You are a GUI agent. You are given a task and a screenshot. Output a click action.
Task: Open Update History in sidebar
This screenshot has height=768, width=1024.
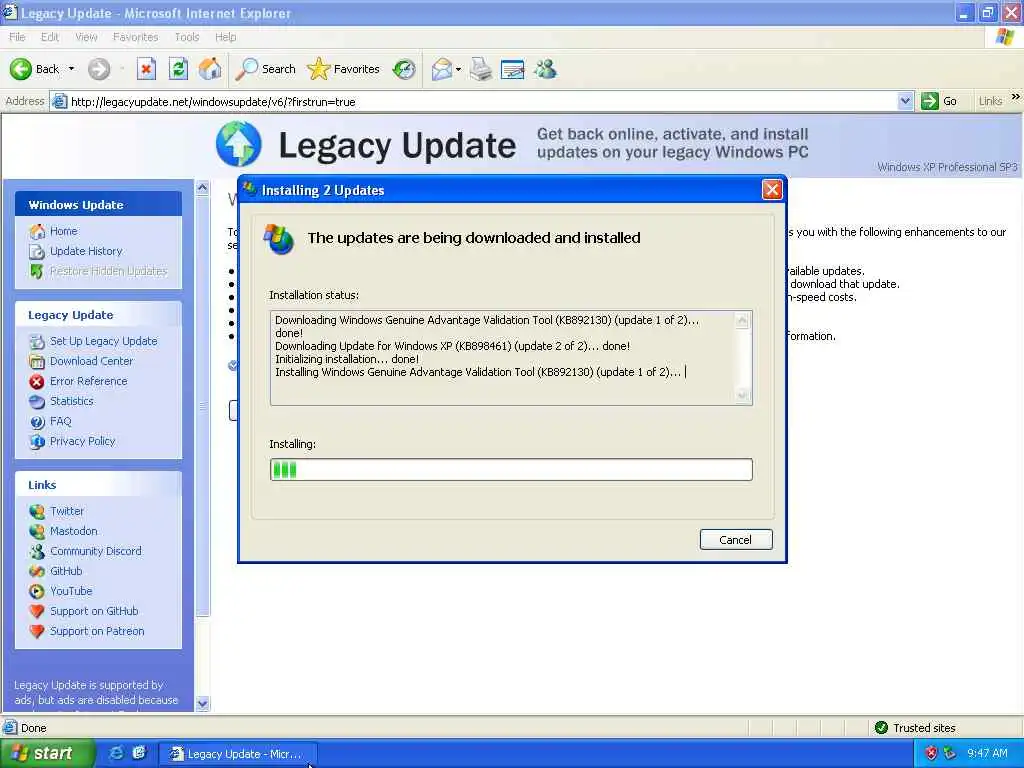pyautogui.click(x=86, y=251)
